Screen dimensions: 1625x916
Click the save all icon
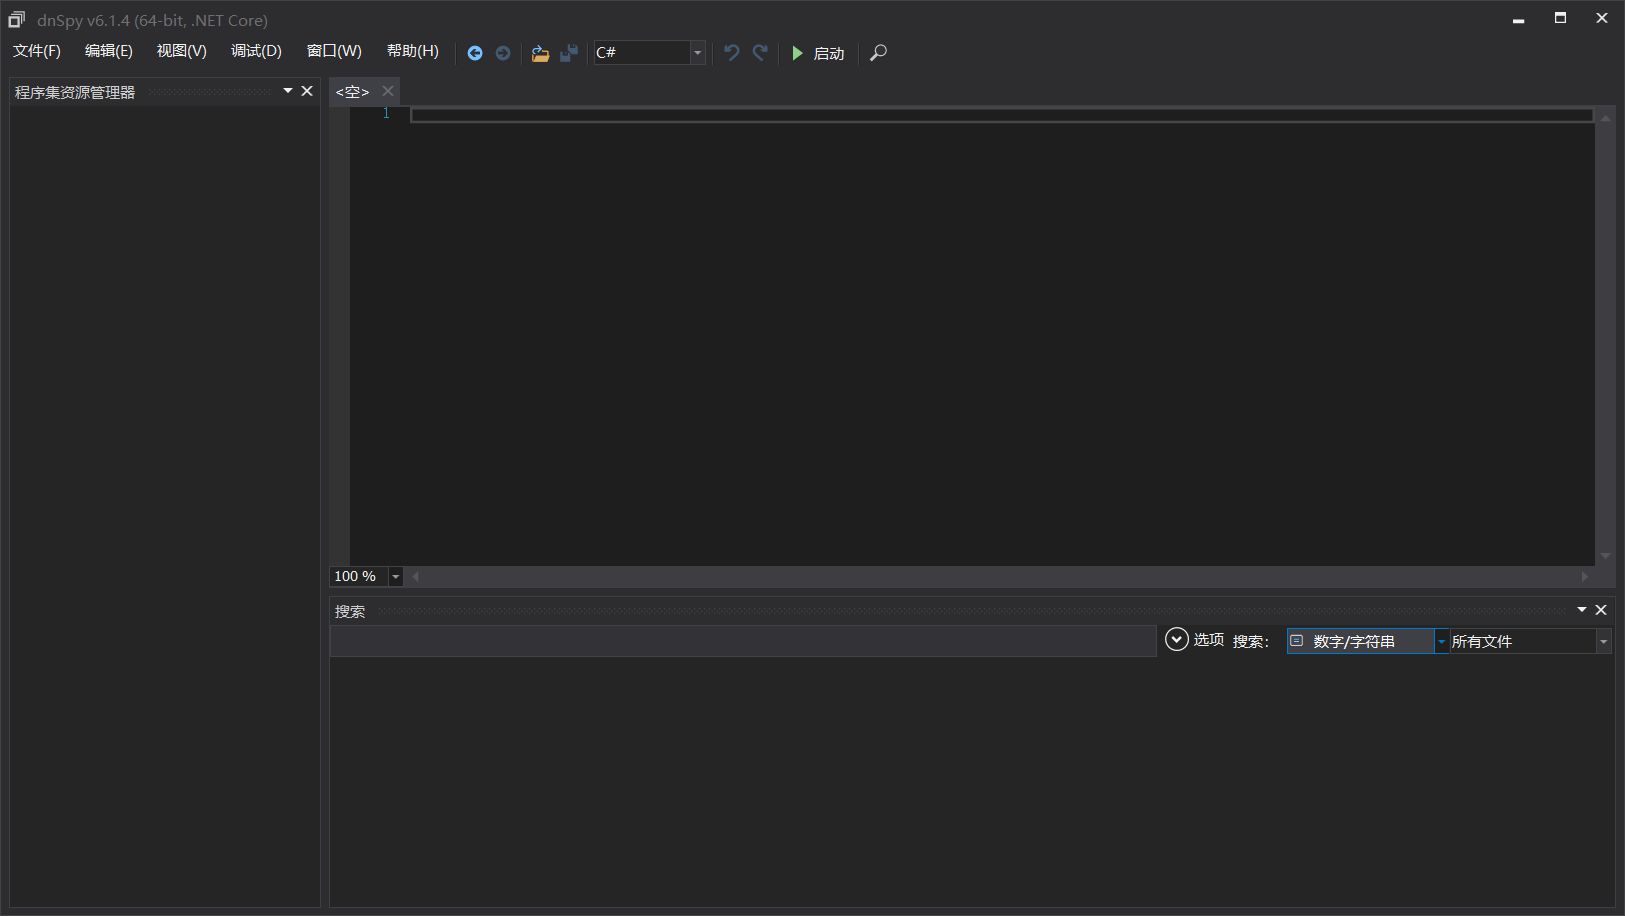[569, 53]
